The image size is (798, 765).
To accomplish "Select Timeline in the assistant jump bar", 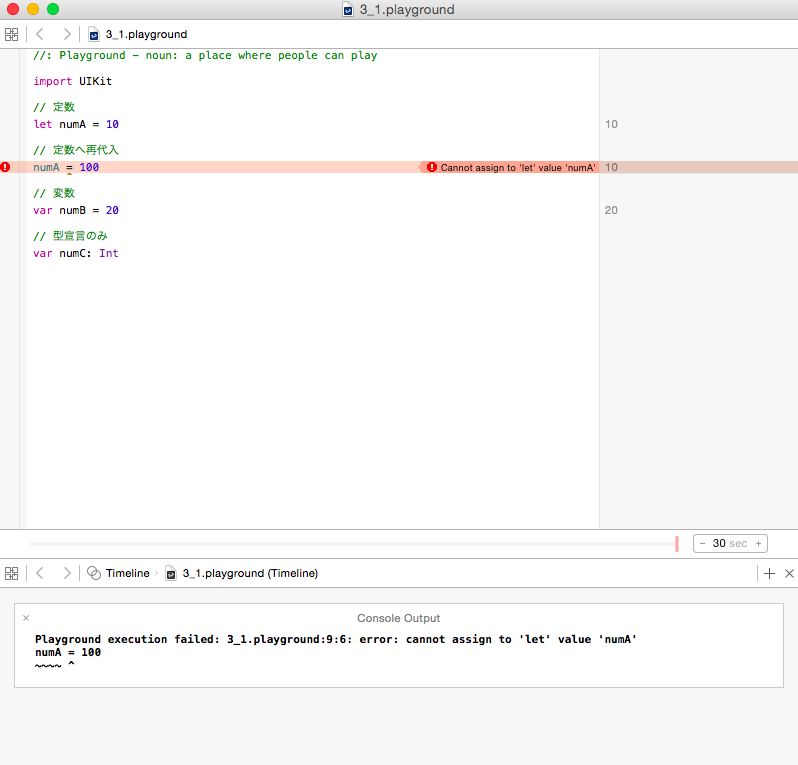I will (x=127, y=573).
